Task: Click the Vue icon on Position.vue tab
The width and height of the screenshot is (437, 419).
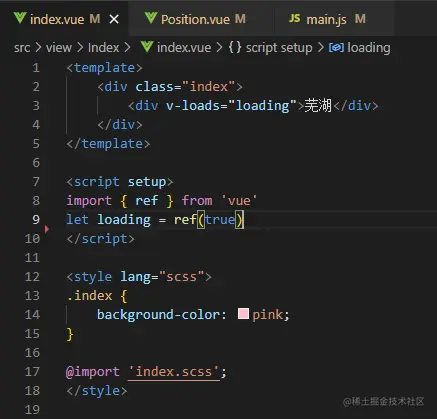Action: (151, 18)
